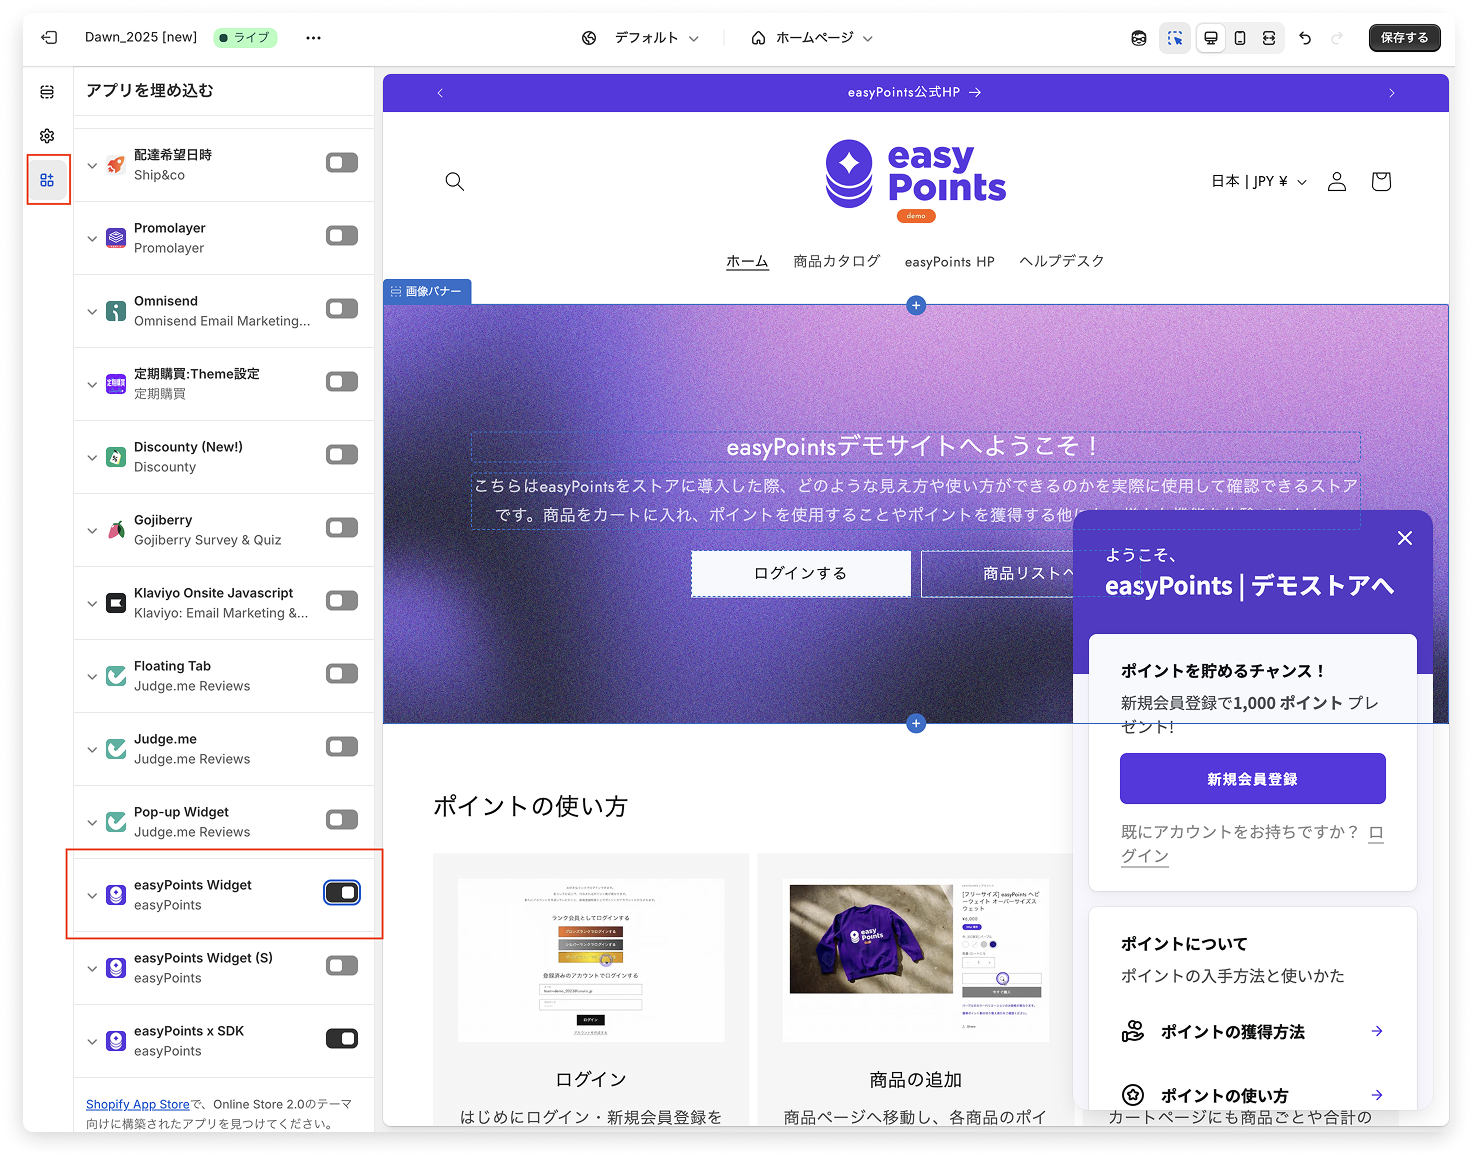Expand the Promolayer row chevron
Image resolution: width=1472 pixels, height=1159 pixels.
pos(92,239)
